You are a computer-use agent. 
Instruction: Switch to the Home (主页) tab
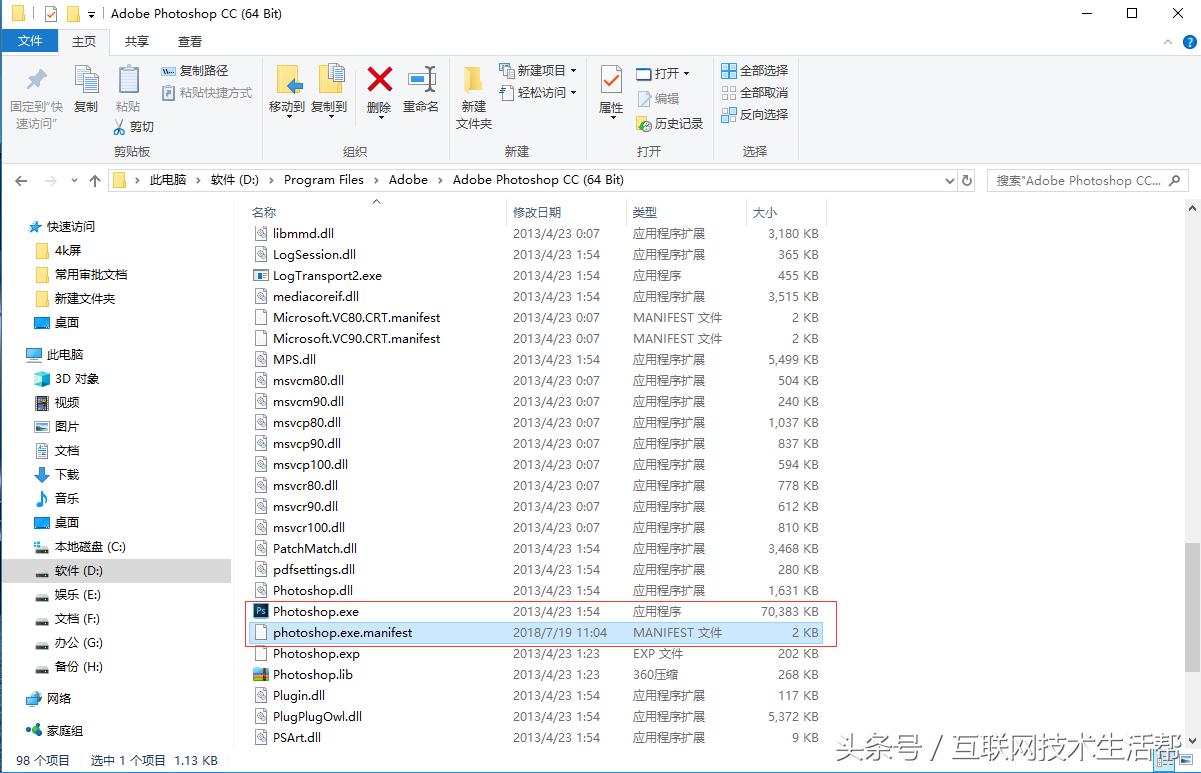click(84, 41)
